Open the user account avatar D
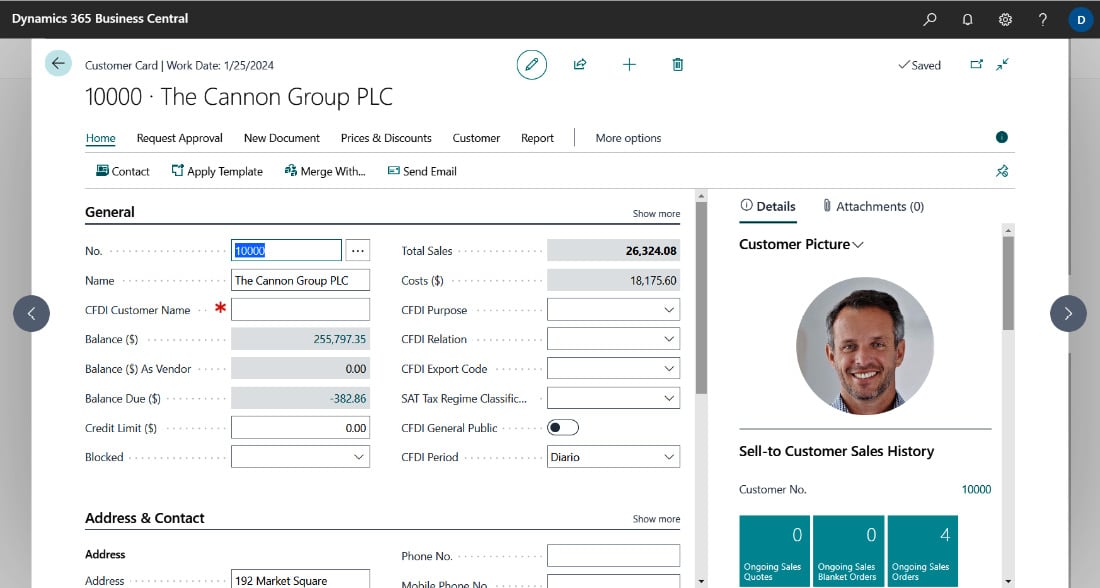 point(1080,19)
